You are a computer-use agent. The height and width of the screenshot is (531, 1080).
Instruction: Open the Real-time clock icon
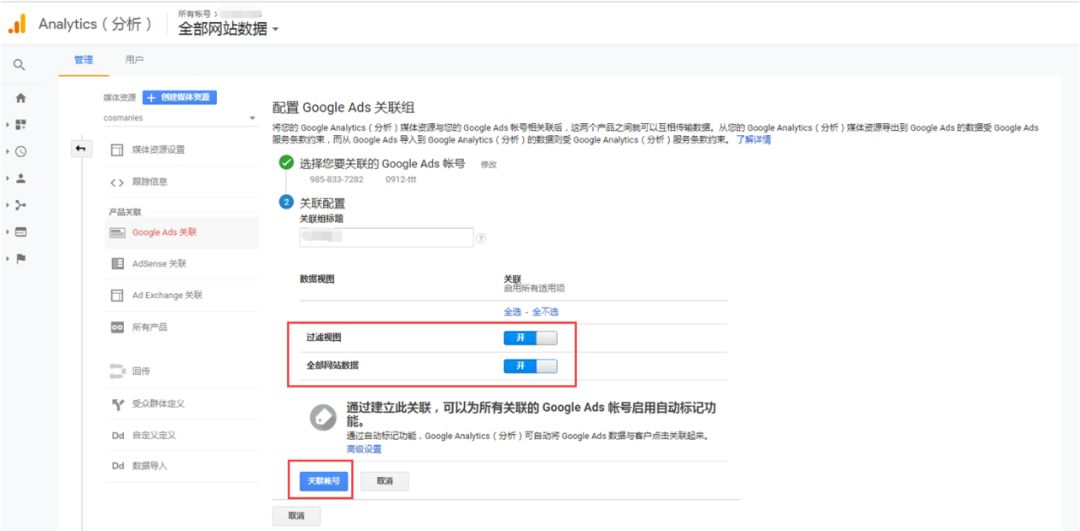click(x=21, y=152)
